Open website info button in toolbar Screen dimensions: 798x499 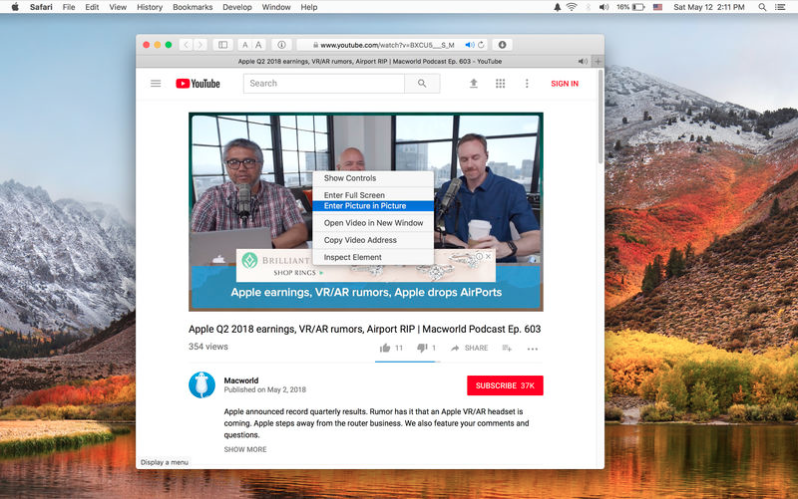click(281, 45)
